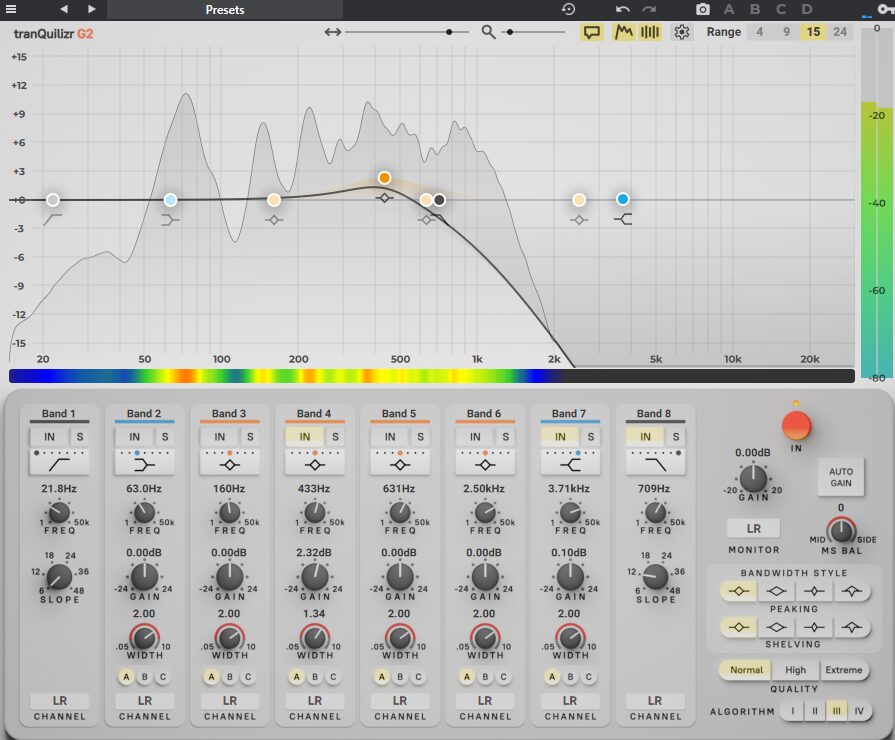Open Band 4 LR channel selector
The width and height of the screenshot is (895, 740).
click(315, 701)
